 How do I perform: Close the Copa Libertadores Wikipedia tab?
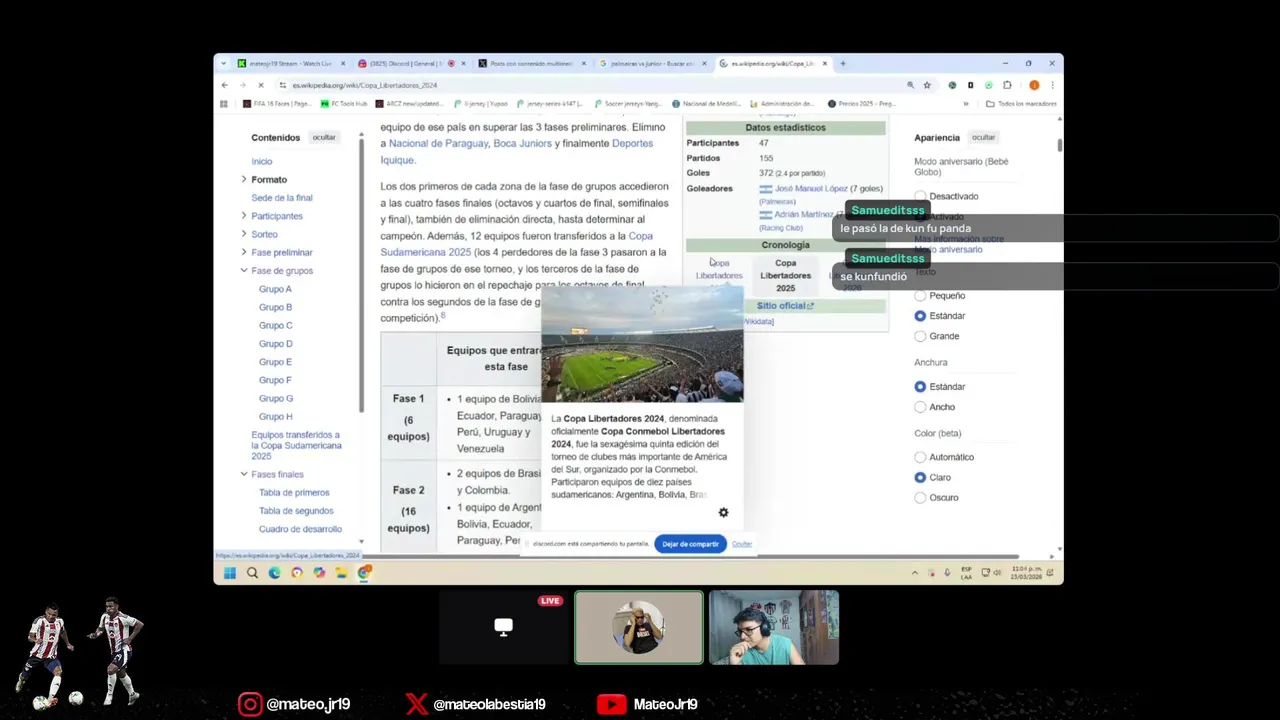[825, 63]
